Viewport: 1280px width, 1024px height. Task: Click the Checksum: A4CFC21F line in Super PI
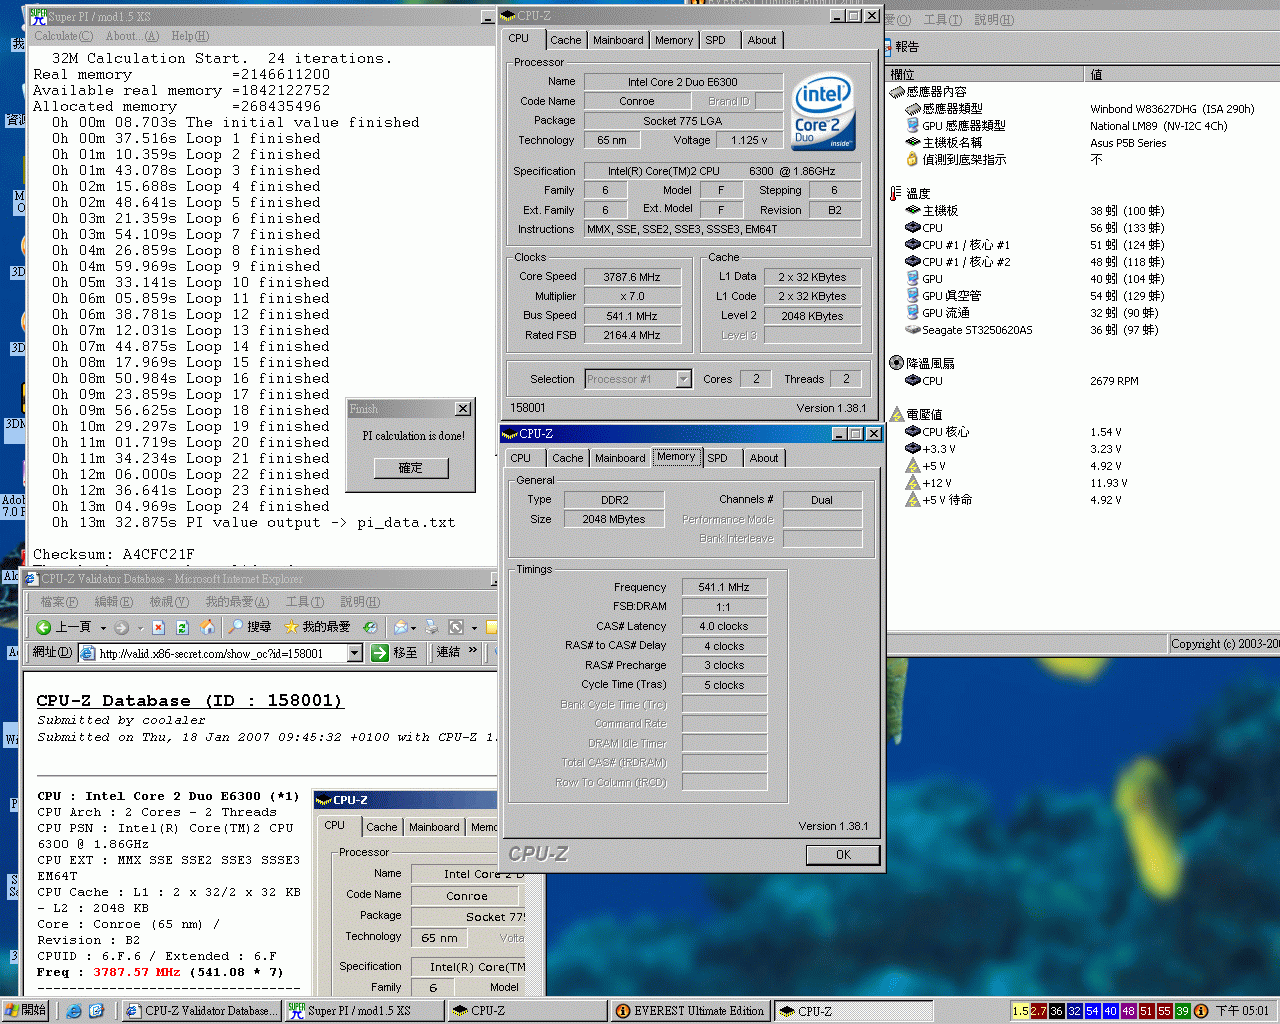click(x=114, y=554)
